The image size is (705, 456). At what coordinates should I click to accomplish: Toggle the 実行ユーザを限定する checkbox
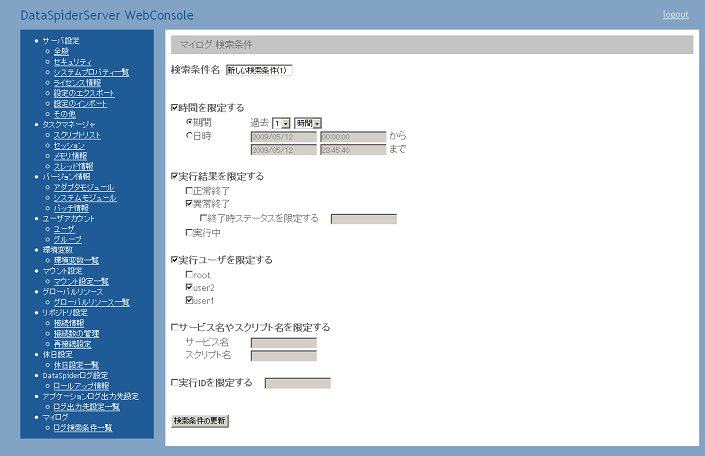point(174,259)
